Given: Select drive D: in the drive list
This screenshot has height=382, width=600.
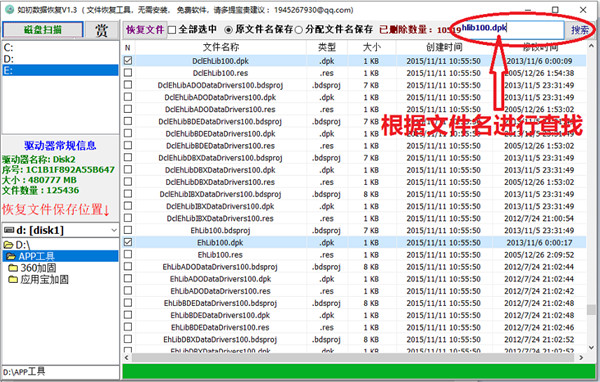Looking at the screenshot, I should (60, 59).
